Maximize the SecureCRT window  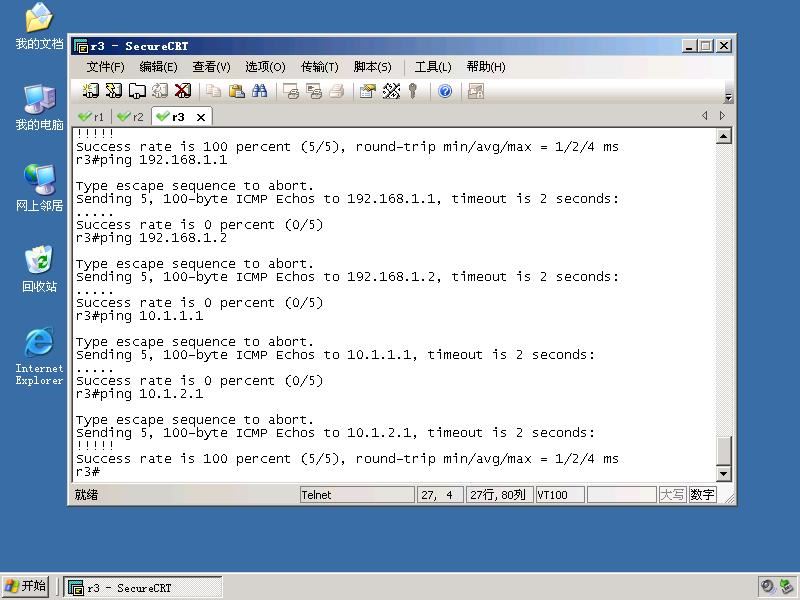[x=706, y=46]
